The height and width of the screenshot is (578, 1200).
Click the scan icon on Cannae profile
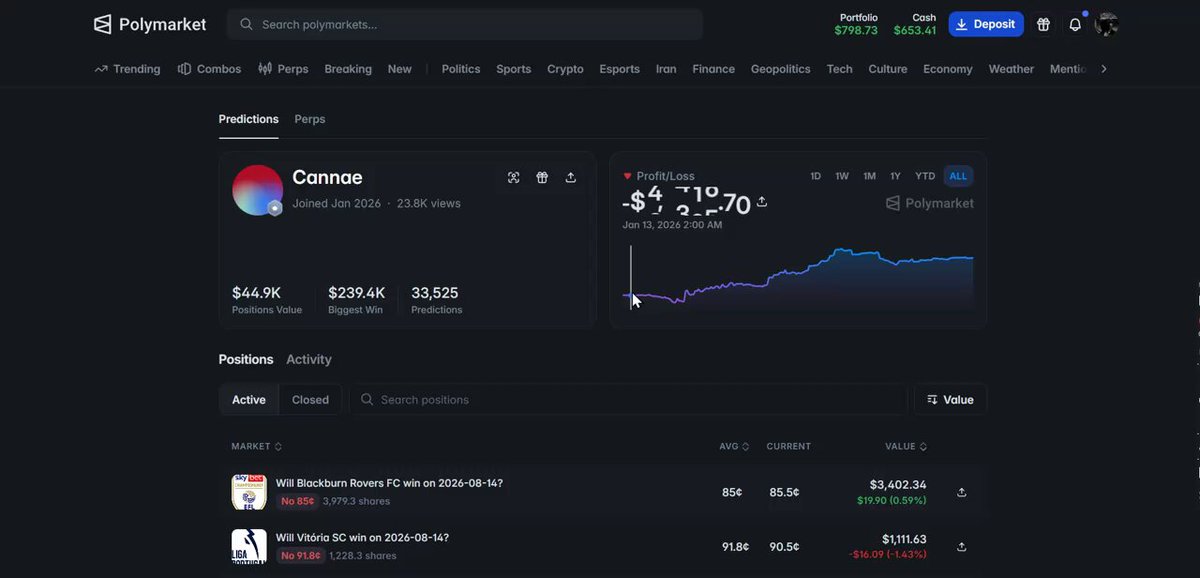pyautogui.click(x=513, y=177)
